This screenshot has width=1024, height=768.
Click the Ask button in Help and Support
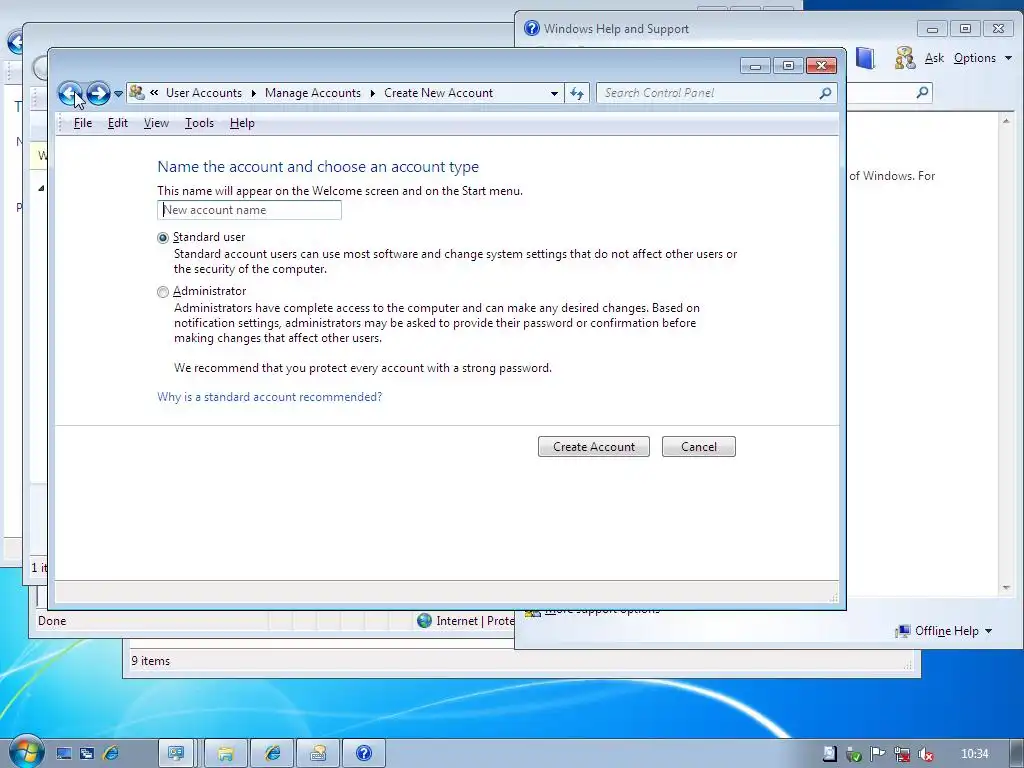point(934,58)
